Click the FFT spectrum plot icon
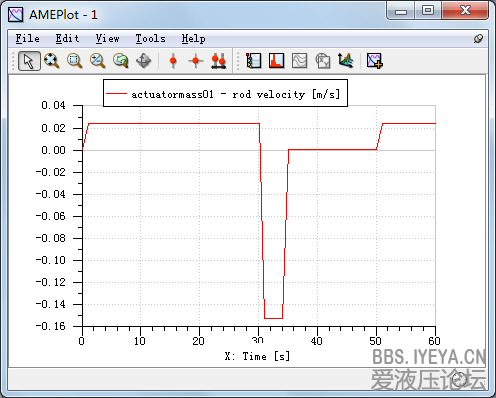Image resolution: width=496 pixels, height=398 pixels. [277, 61]
